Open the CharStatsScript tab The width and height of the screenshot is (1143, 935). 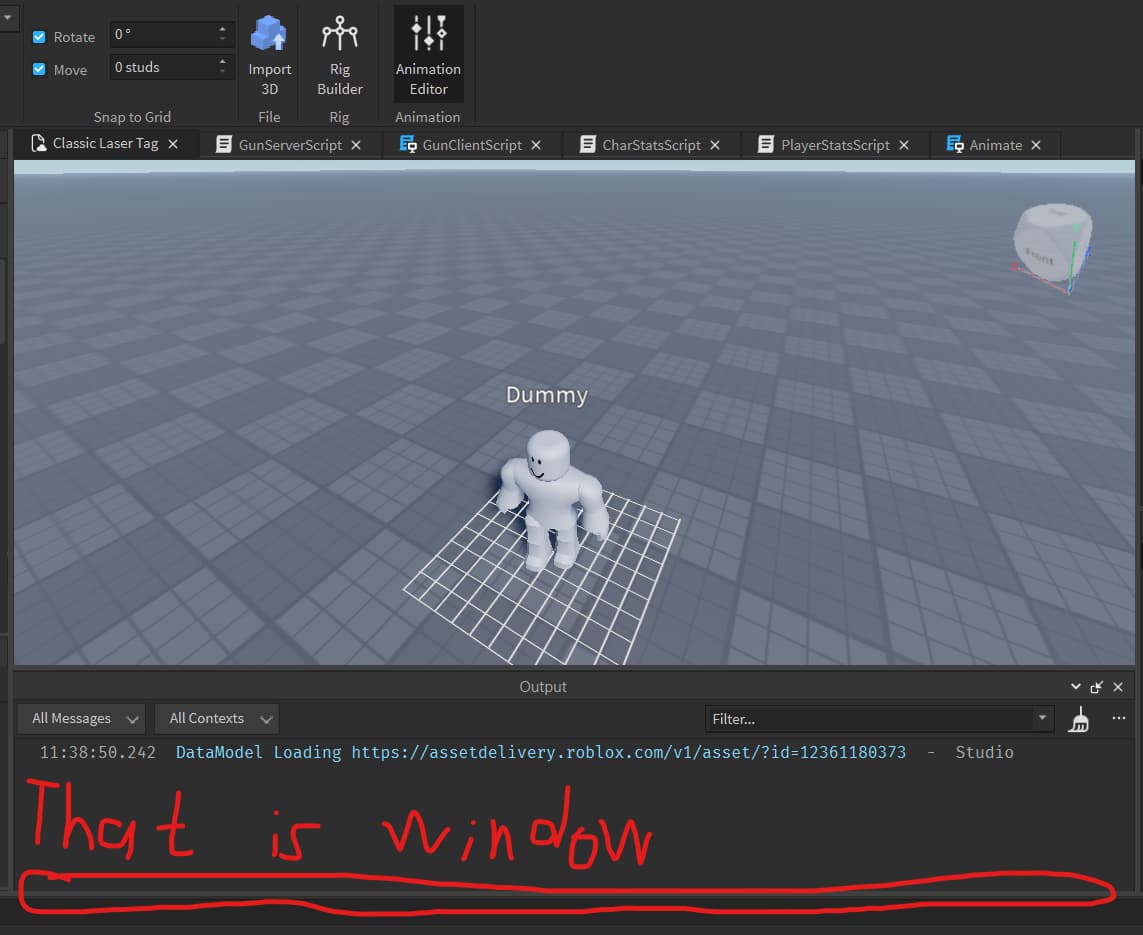(650, 145)
